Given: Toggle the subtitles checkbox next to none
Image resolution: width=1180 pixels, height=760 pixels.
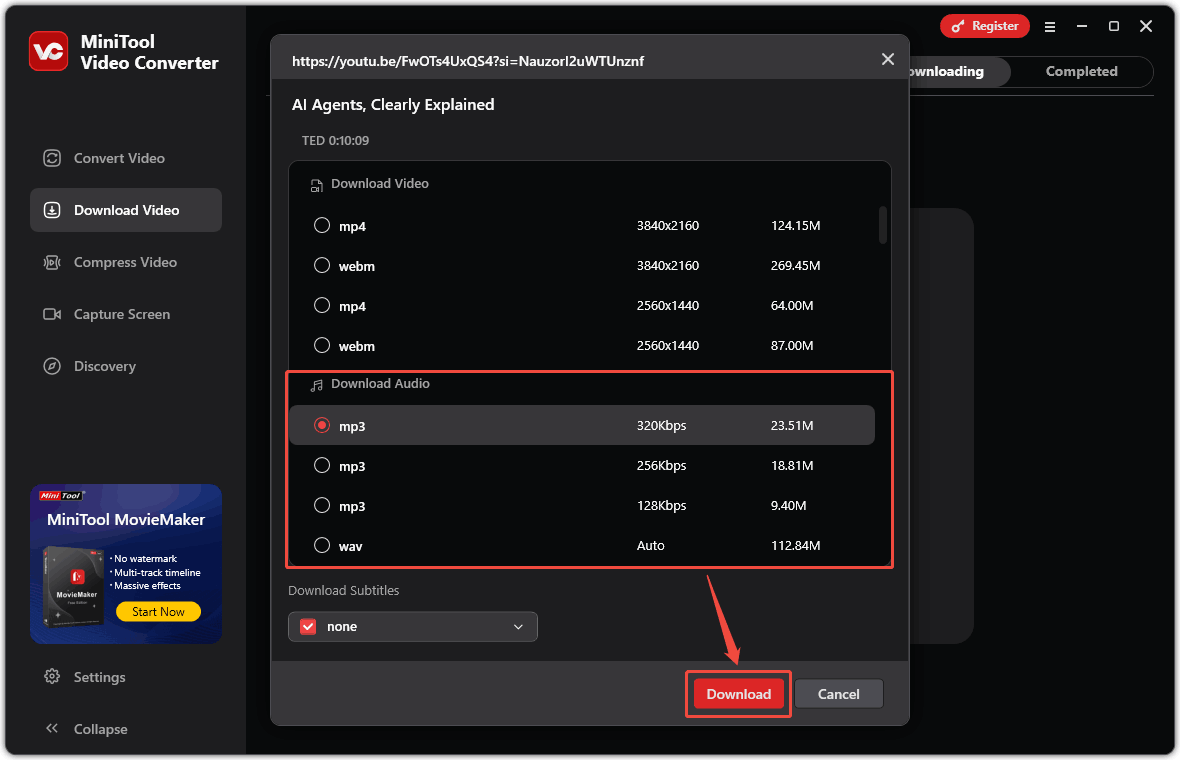Looking at the screenshot, I should (309, 627).
